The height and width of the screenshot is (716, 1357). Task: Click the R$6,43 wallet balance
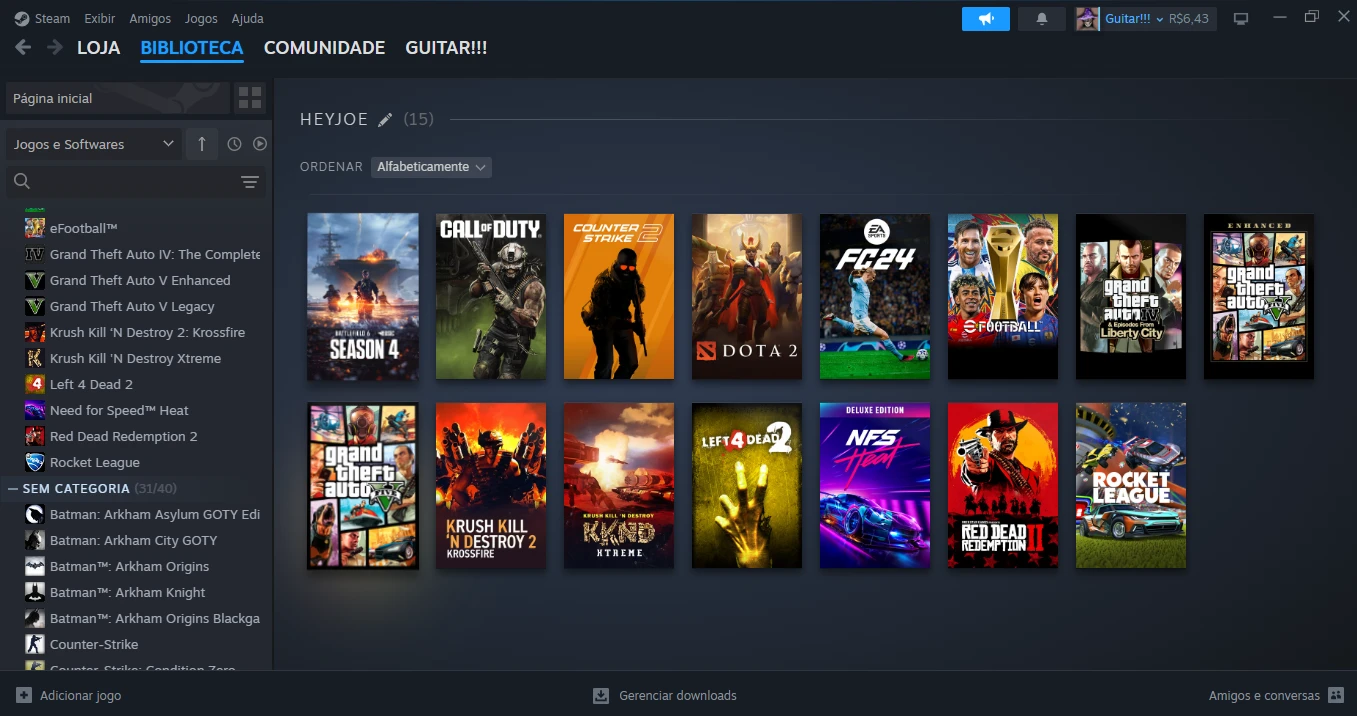1189,19
